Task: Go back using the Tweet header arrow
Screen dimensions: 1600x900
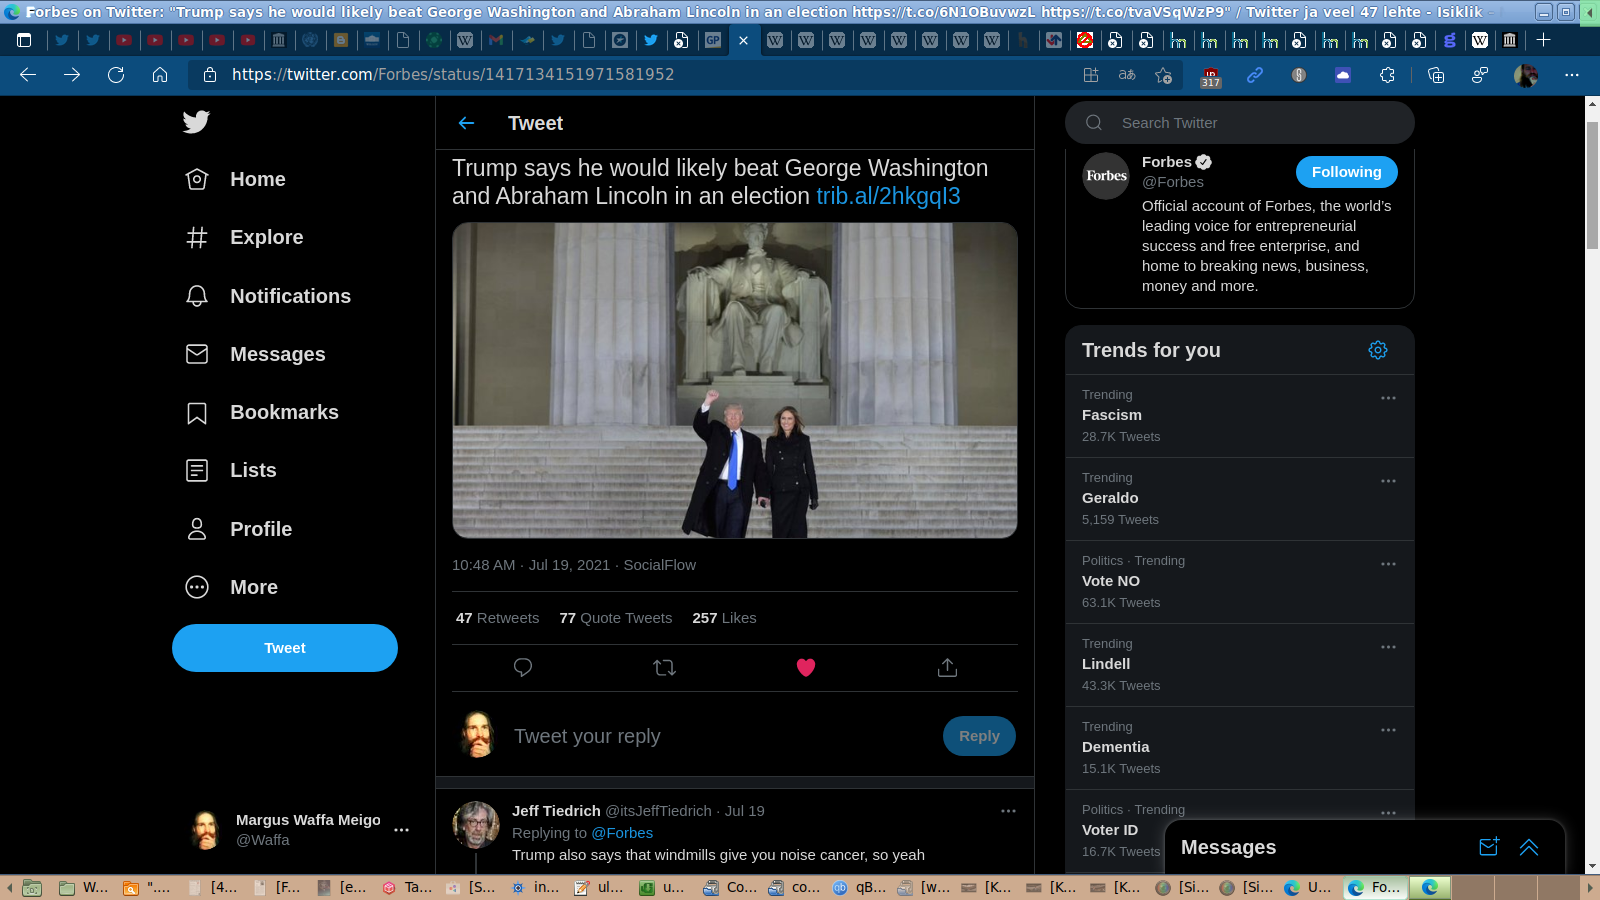Action: [x=466, y=123]
